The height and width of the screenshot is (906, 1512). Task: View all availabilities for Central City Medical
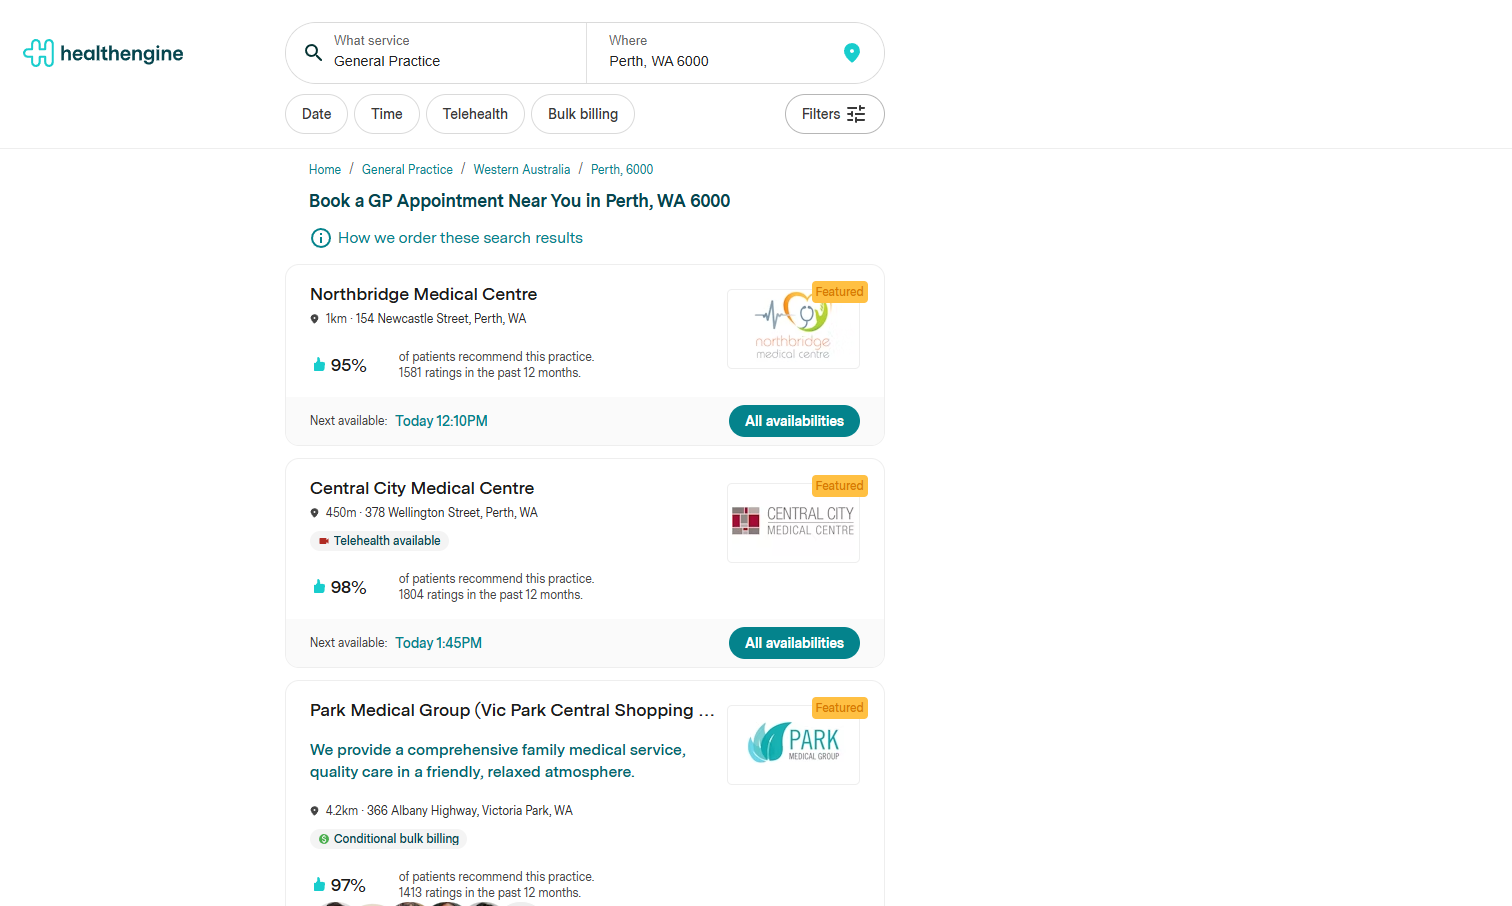[x=794, y=643]
